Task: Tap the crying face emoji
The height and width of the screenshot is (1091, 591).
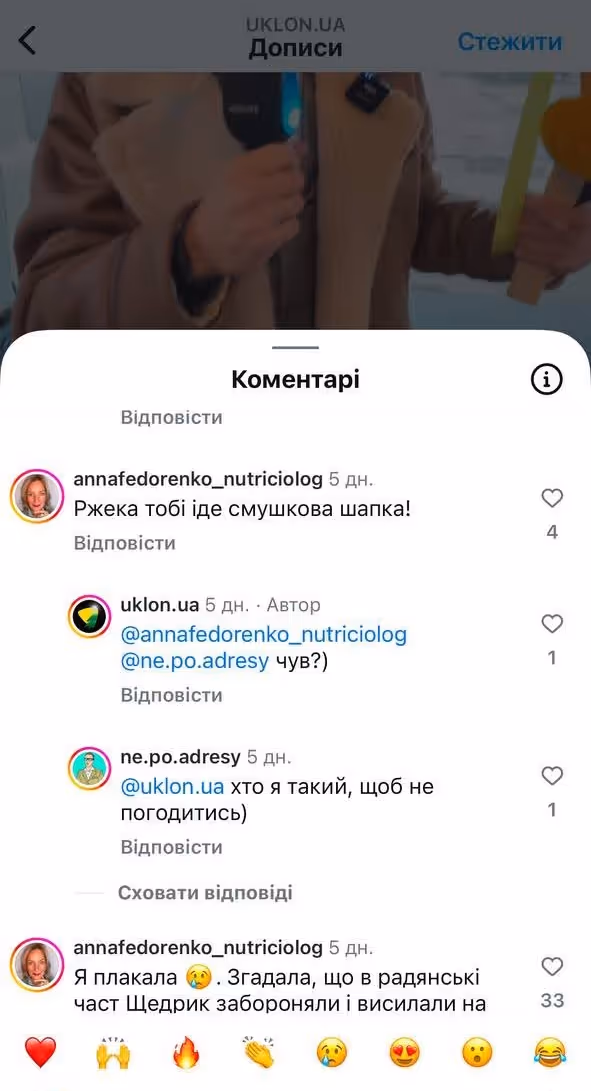Action: 332,1052
